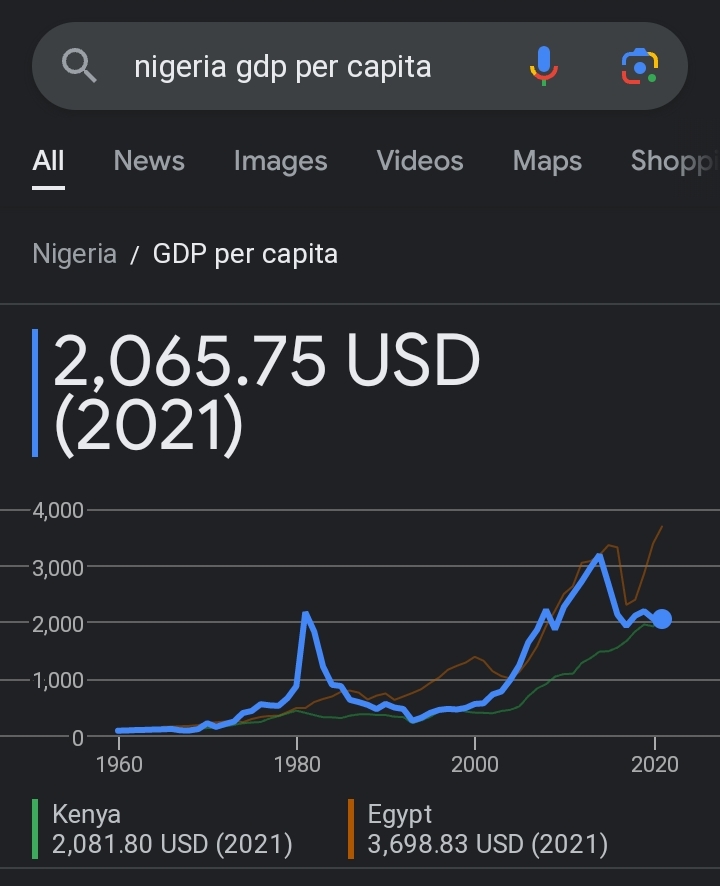Switch to the News tab
This screenshot has width=720, height=886.
[x=149, y=161]
